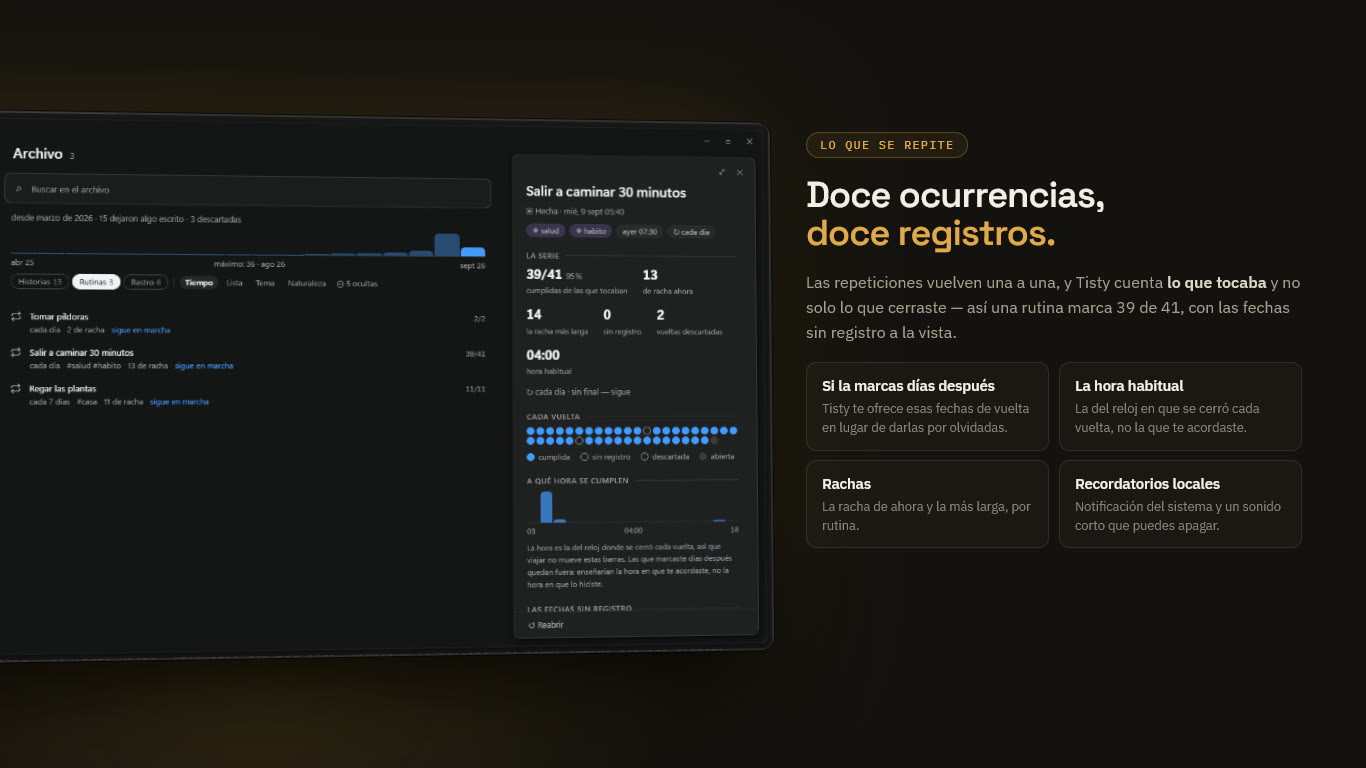Click the salud tag chip
Viewport: 1366px width, 768px height.
(546, 231)
